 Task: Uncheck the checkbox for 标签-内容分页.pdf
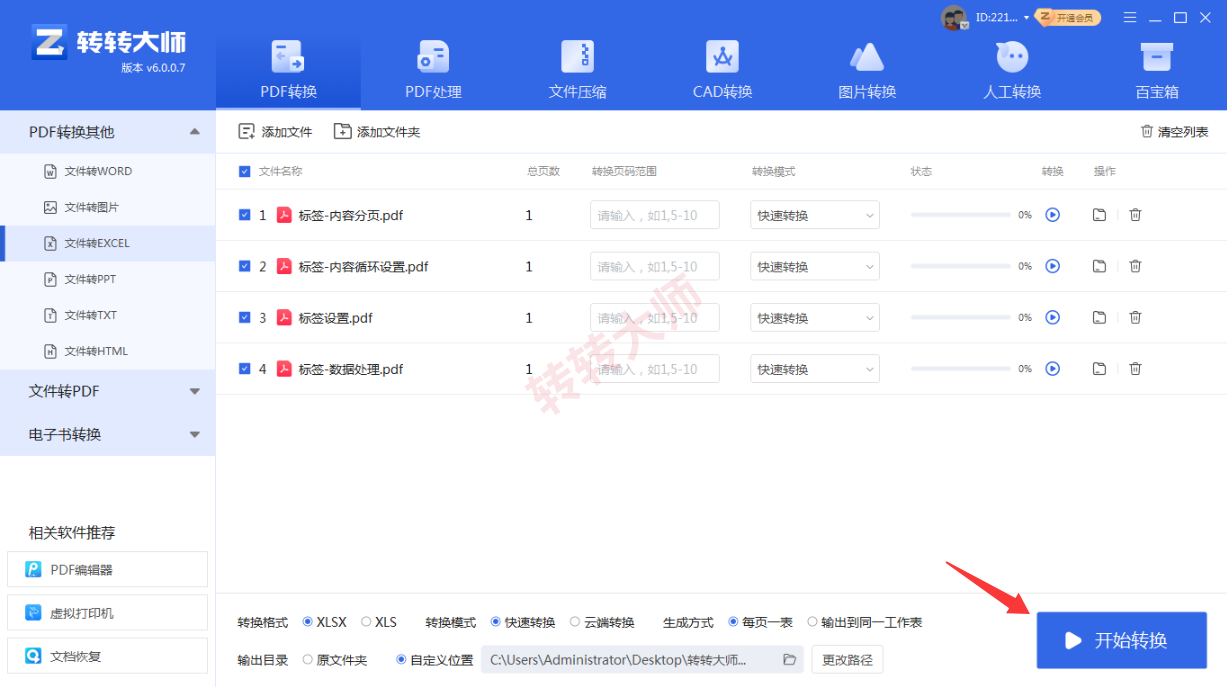pos(245,215)
